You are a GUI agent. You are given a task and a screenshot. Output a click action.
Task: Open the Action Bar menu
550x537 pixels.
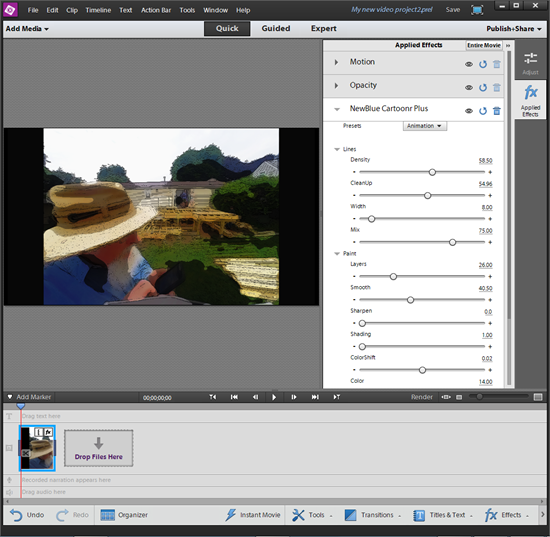[x=156, y=10]
